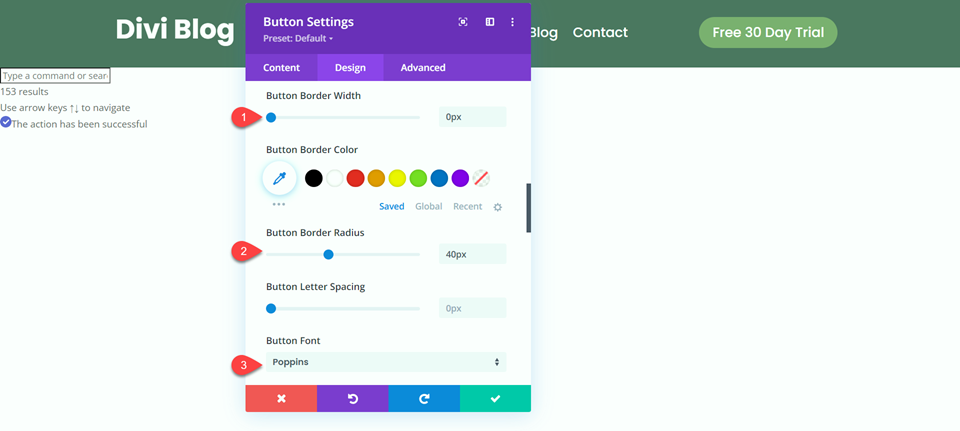The image size is (960, 431).
Task: Click 'The action has been successful' message
Action: [x=80, y=124]
